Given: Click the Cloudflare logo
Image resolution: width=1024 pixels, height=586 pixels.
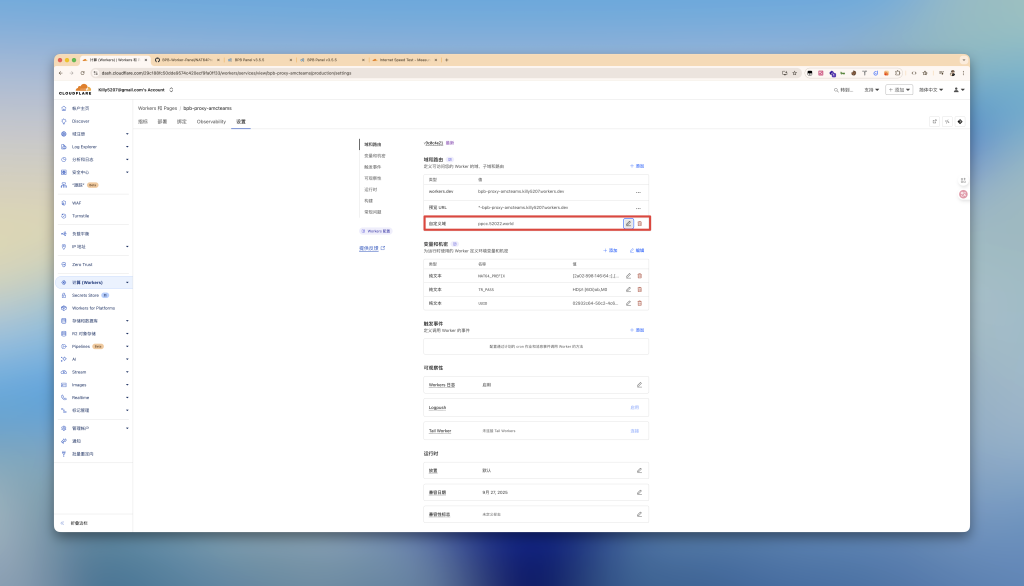Looking at the screenshot, I should pyautogui.click(x=76, y=90).
